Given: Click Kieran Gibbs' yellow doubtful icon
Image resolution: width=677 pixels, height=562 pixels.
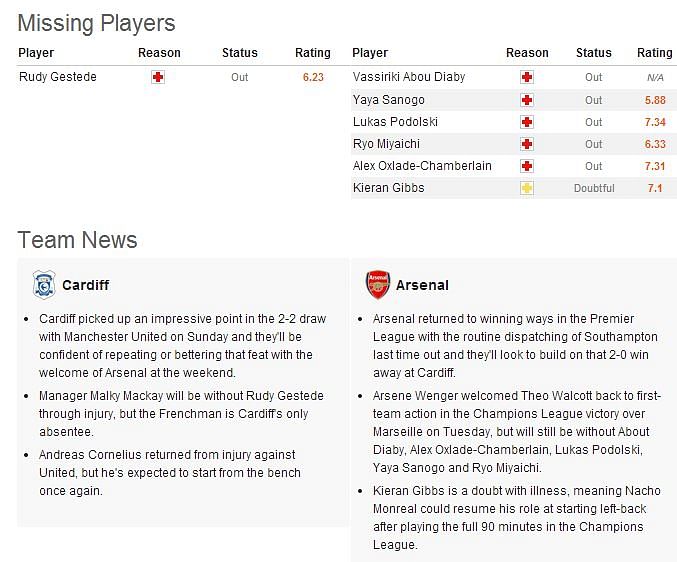Looking at the screenshot, I should 527,188.
